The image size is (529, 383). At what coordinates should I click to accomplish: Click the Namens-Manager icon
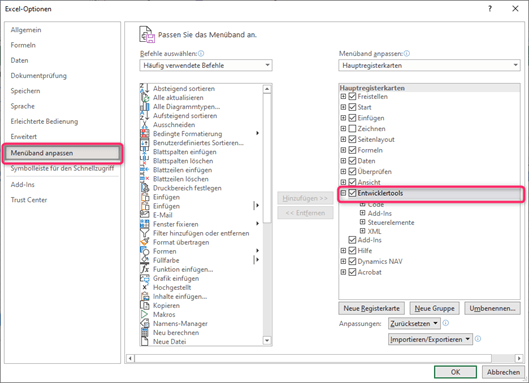(x=144, y=324)
